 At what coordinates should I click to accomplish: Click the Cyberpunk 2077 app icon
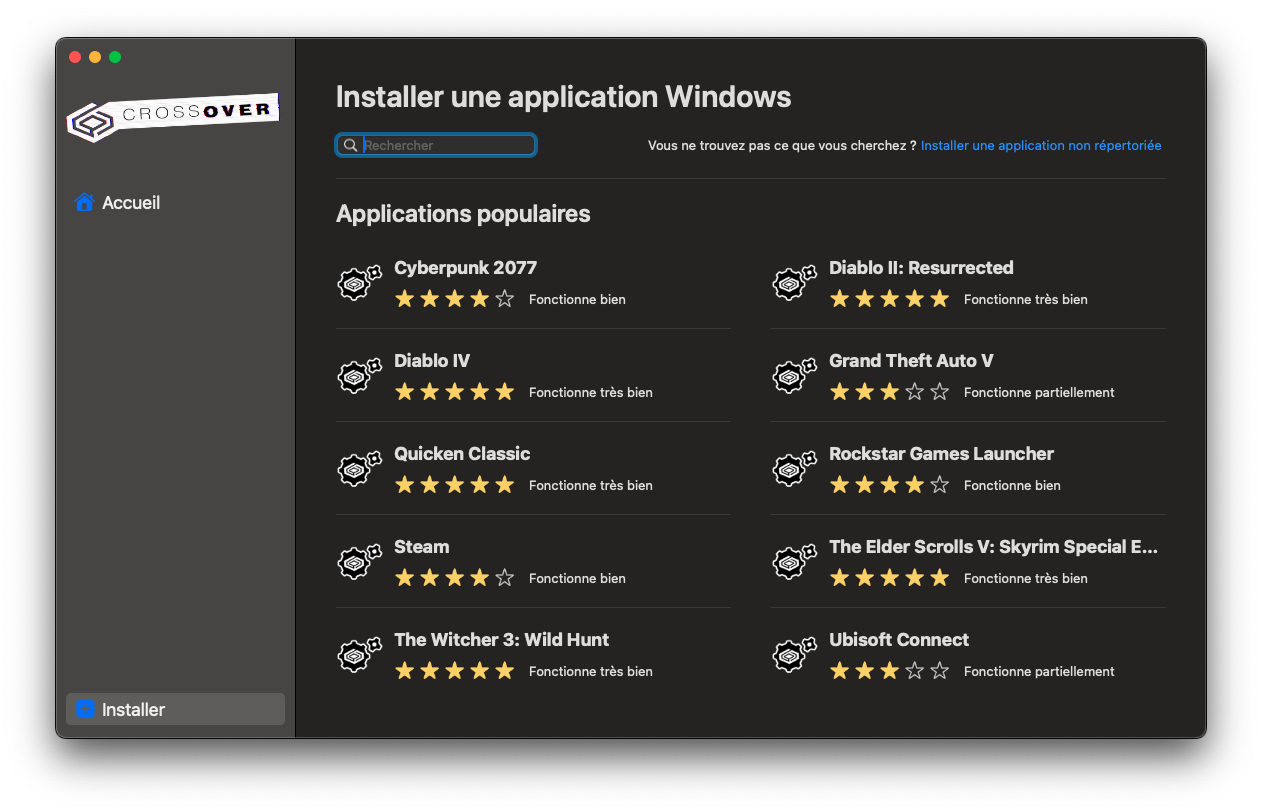tap(359, 283)
